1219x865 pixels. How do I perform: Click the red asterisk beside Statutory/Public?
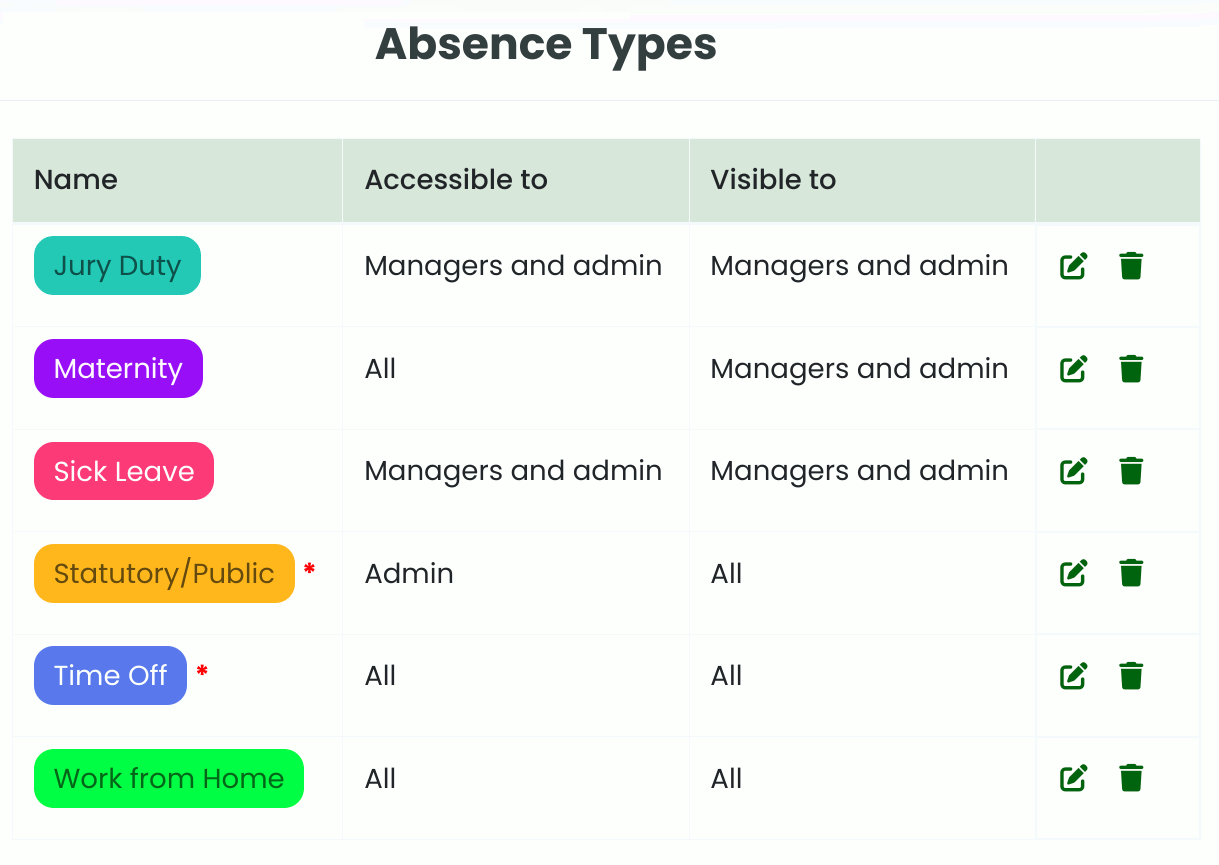coord(310,568)
